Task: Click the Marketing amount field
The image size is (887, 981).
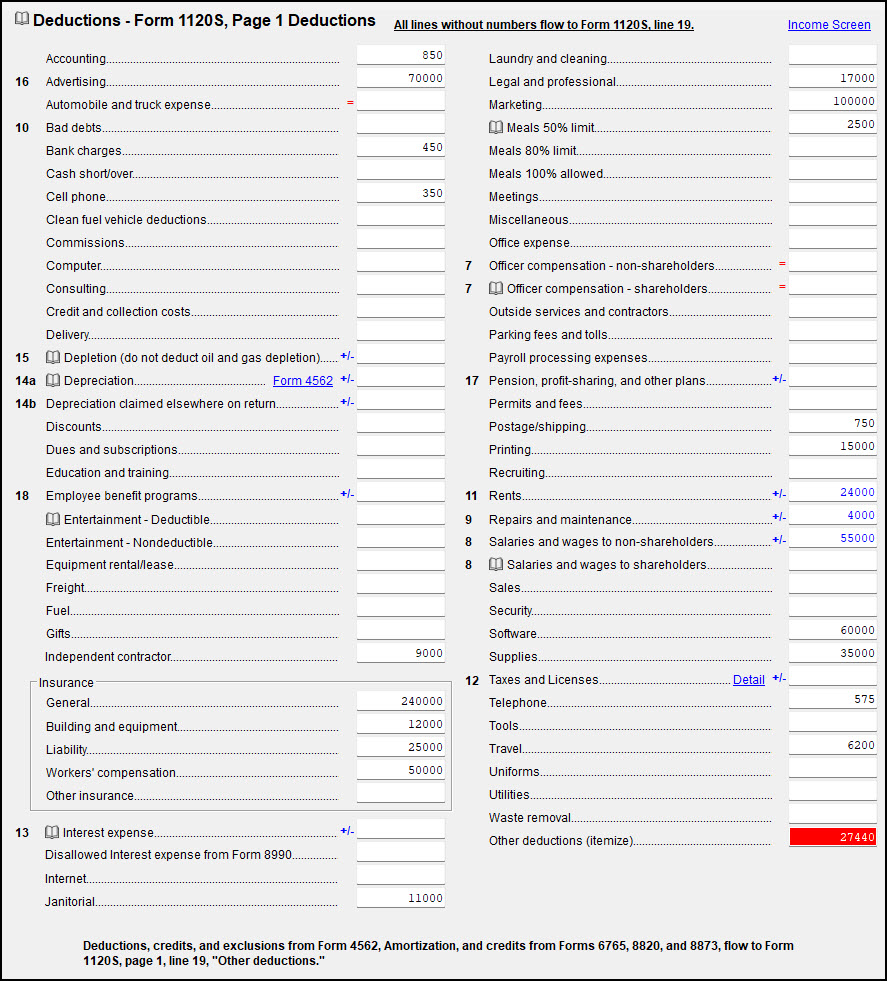Action: [833, 101]
